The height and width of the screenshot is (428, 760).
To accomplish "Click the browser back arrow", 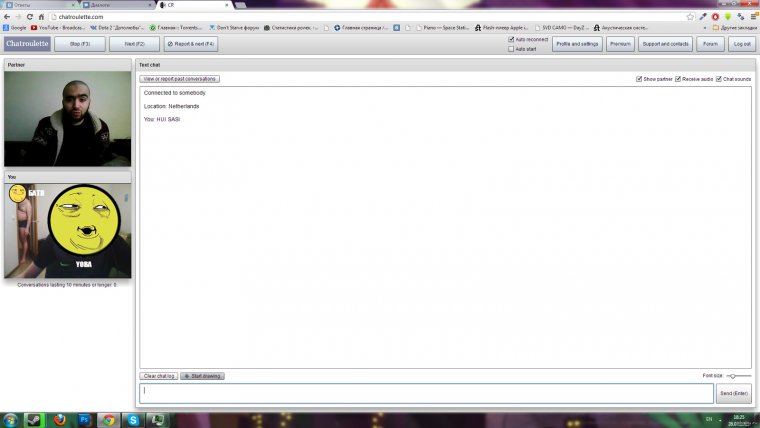I will [x=7, y=17].
